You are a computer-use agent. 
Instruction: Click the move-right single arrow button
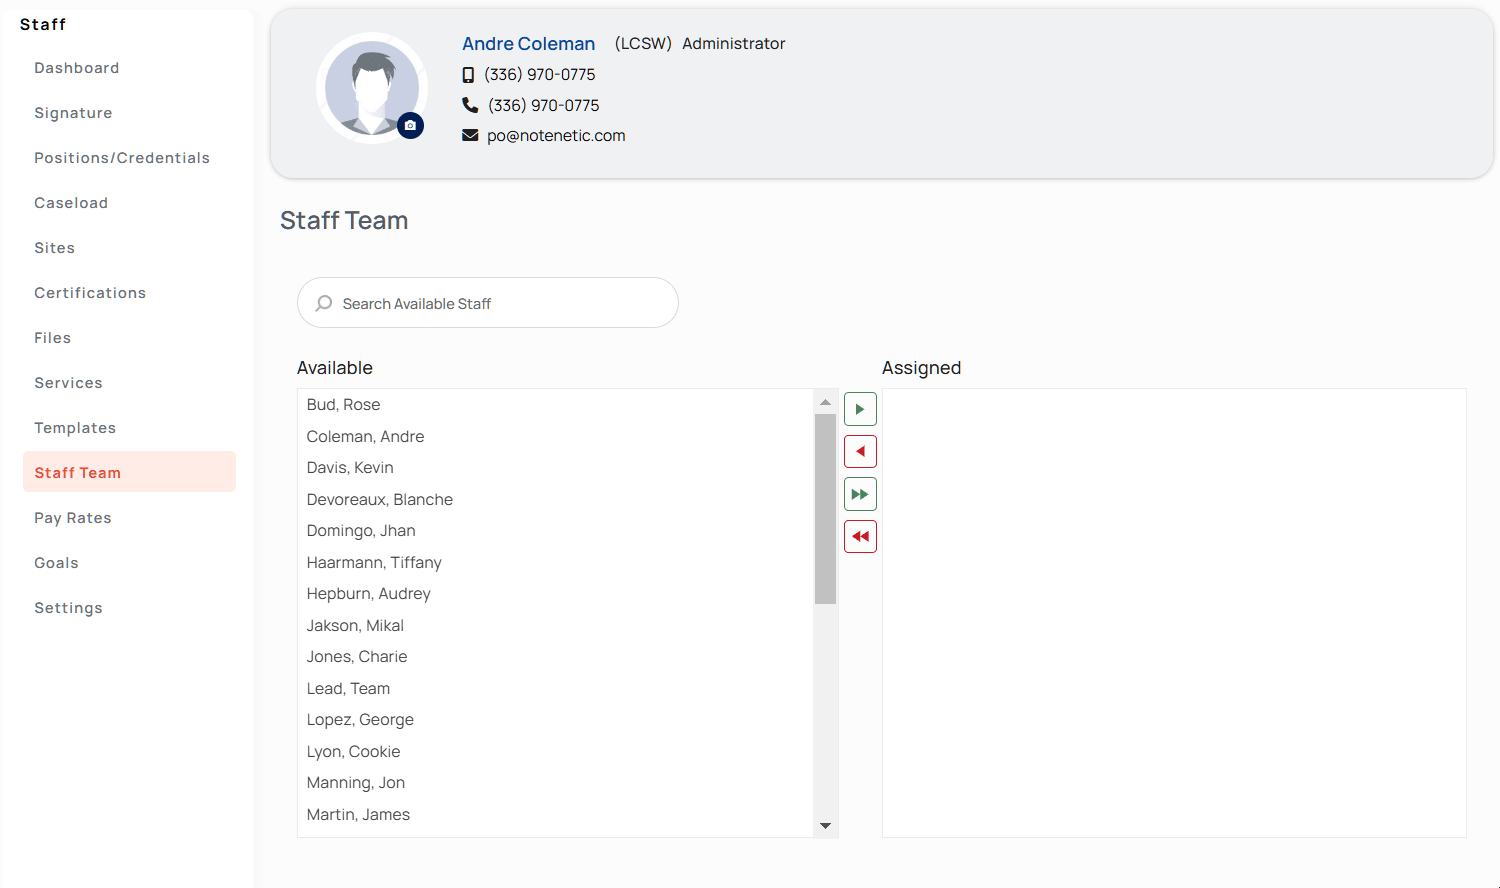pyautogui.click(x=860, y=409)
